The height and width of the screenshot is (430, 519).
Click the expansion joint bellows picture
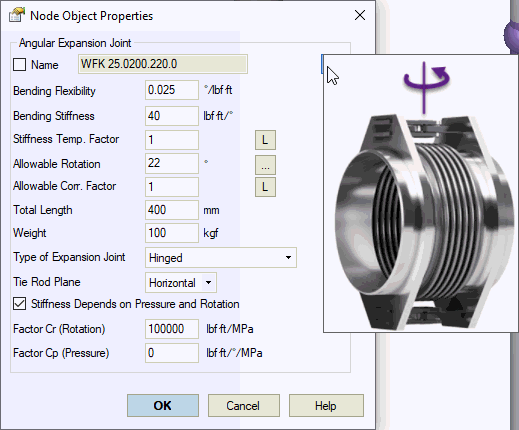pos(423,222)
